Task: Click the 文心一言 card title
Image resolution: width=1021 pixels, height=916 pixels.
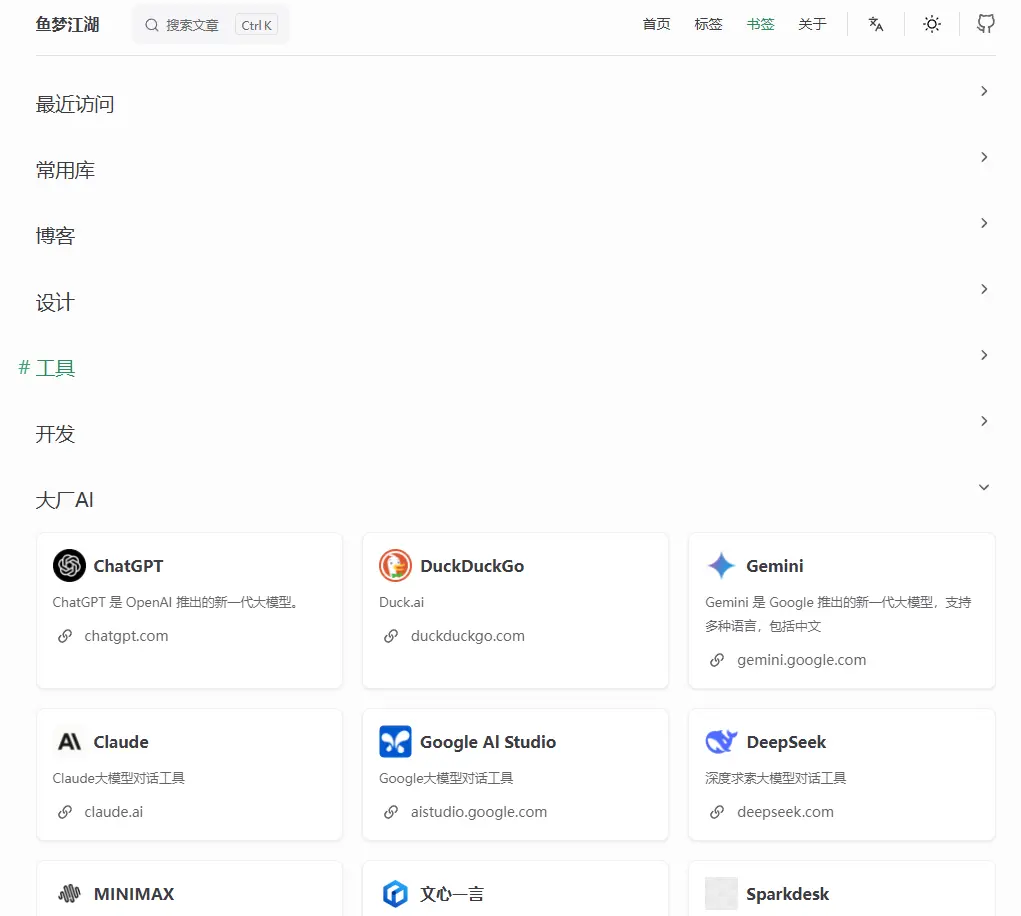Action: tap(452, 894)
